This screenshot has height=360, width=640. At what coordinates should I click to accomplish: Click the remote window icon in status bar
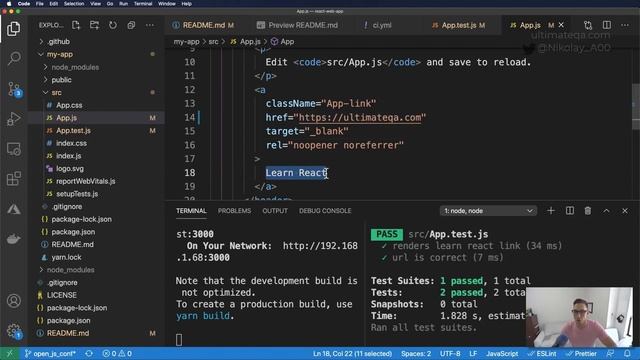[9, 353]
